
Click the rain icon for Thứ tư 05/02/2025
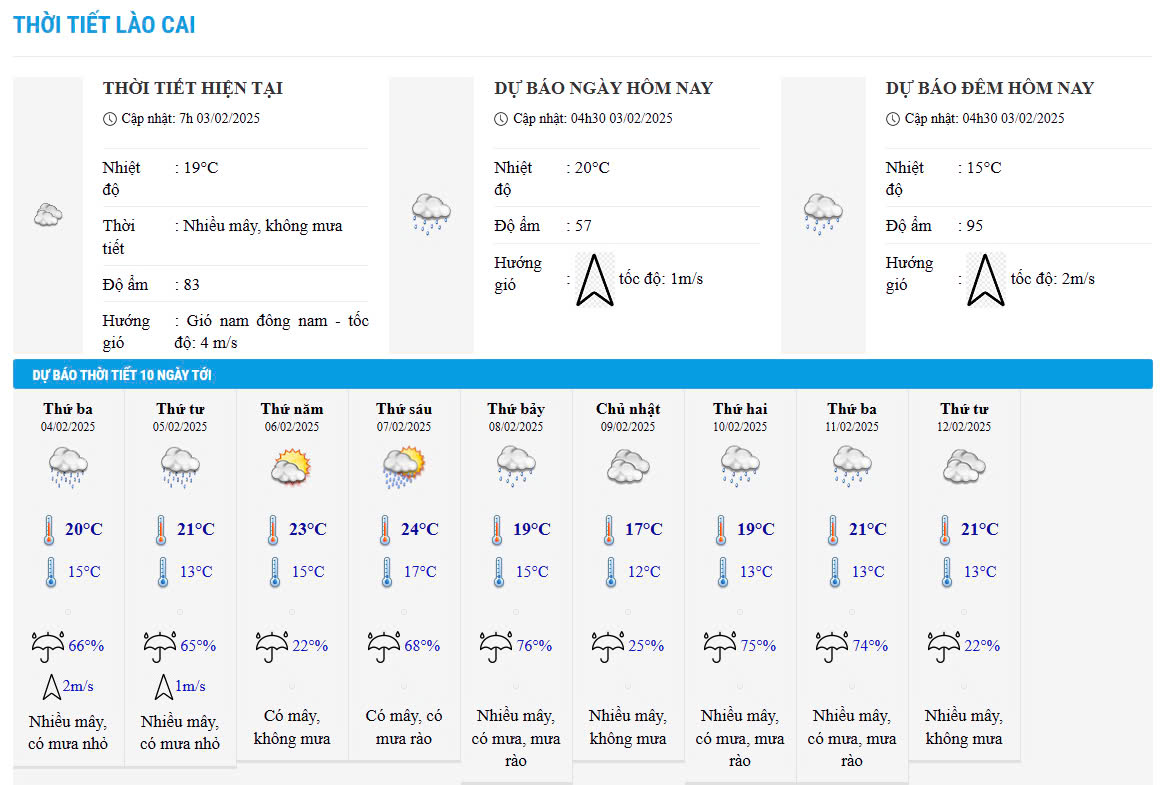180,467
